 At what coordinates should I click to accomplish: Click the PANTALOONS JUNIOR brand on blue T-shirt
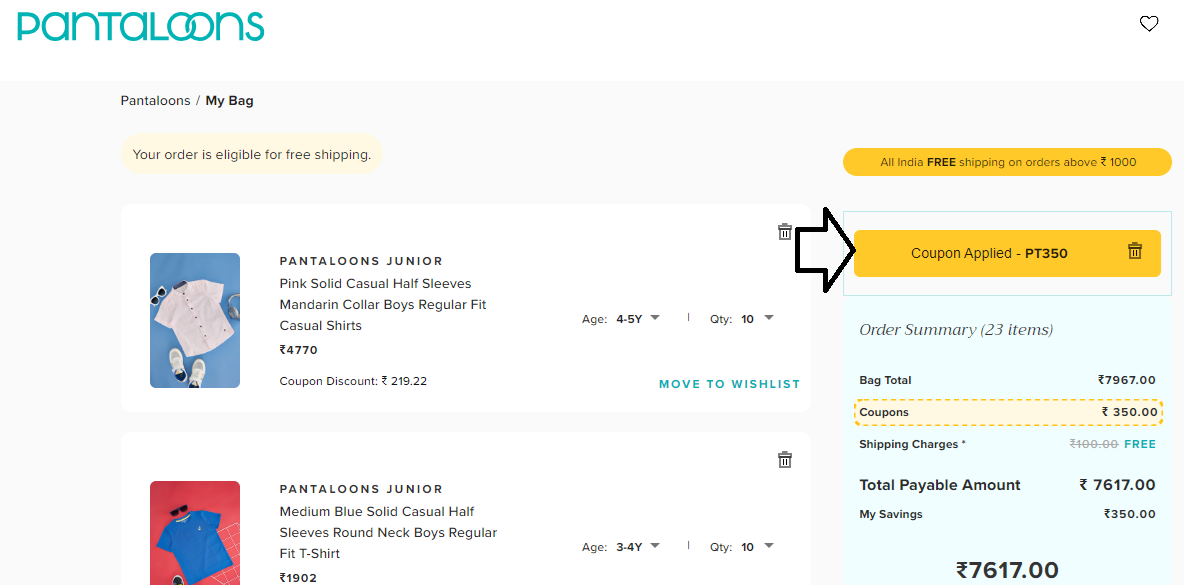(361, 489)
